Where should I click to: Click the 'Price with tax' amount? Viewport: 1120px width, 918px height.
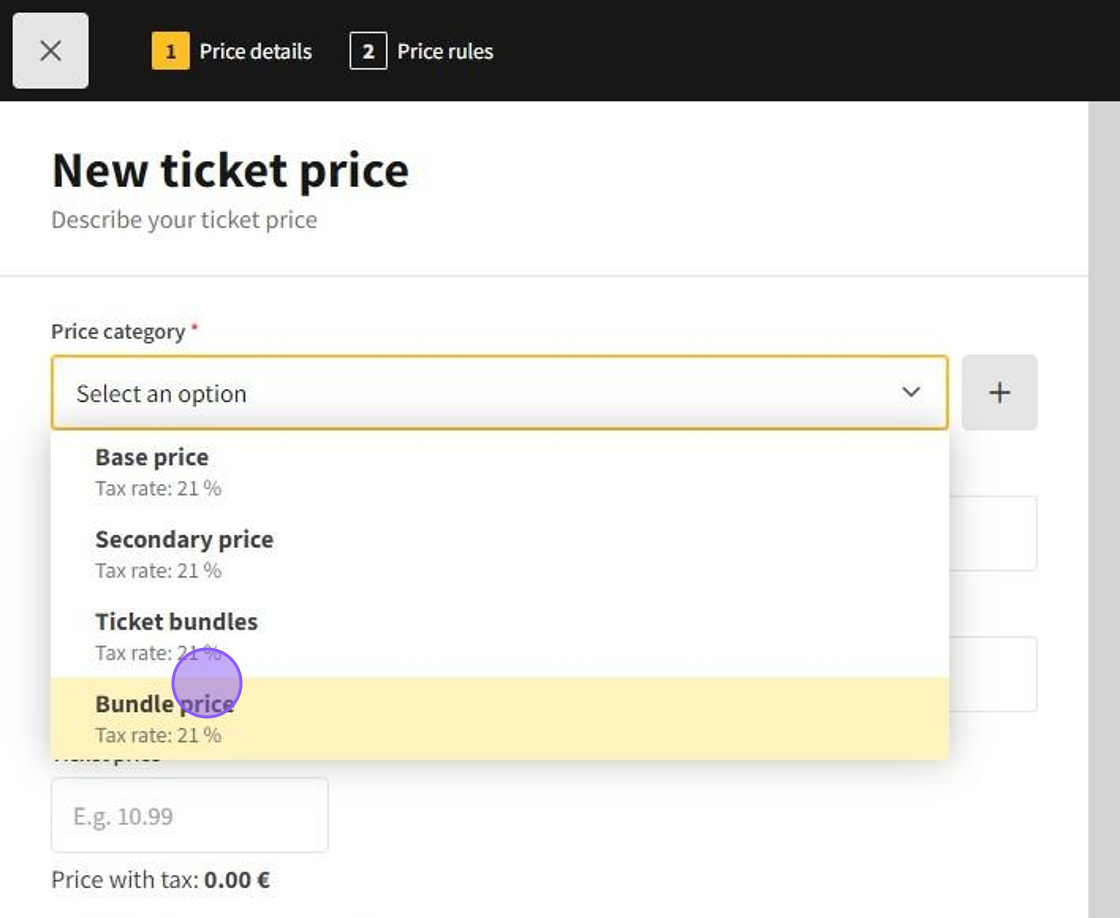pyautogui.click(x=237, y=880)
